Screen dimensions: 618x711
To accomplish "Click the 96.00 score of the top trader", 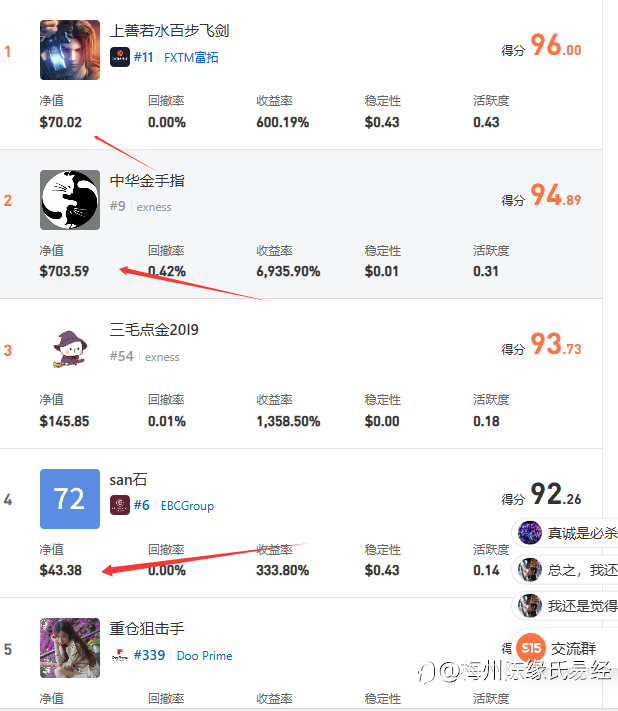I will pos(556,46).
